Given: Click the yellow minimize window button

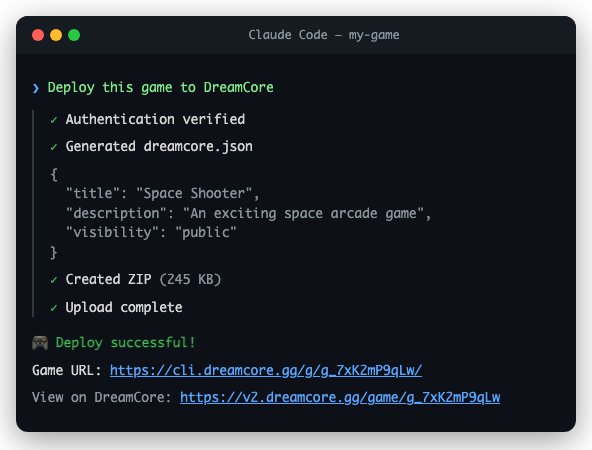Looking at the screenshot, I should [56, 35].
